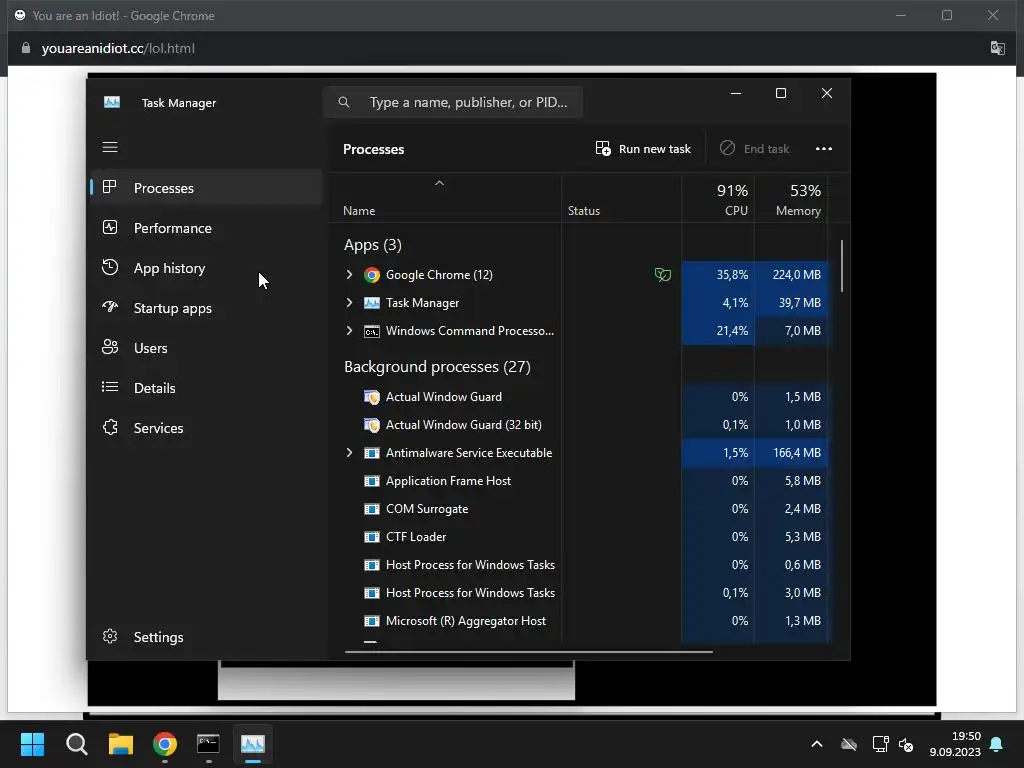The height and width of the screenshot is (768, 1024).
Task: Select the Processes icon in sidebar
Action: click(x=110, y=187)
